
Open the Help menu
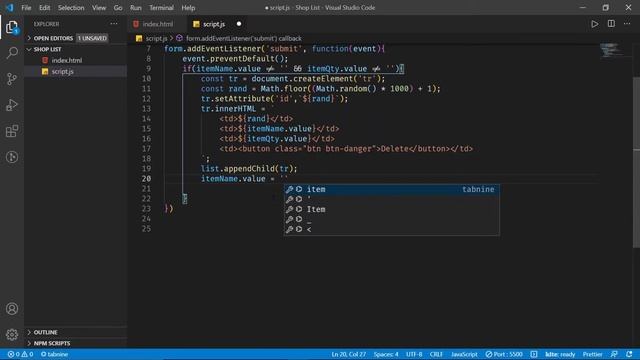click(x=188, y=7)
